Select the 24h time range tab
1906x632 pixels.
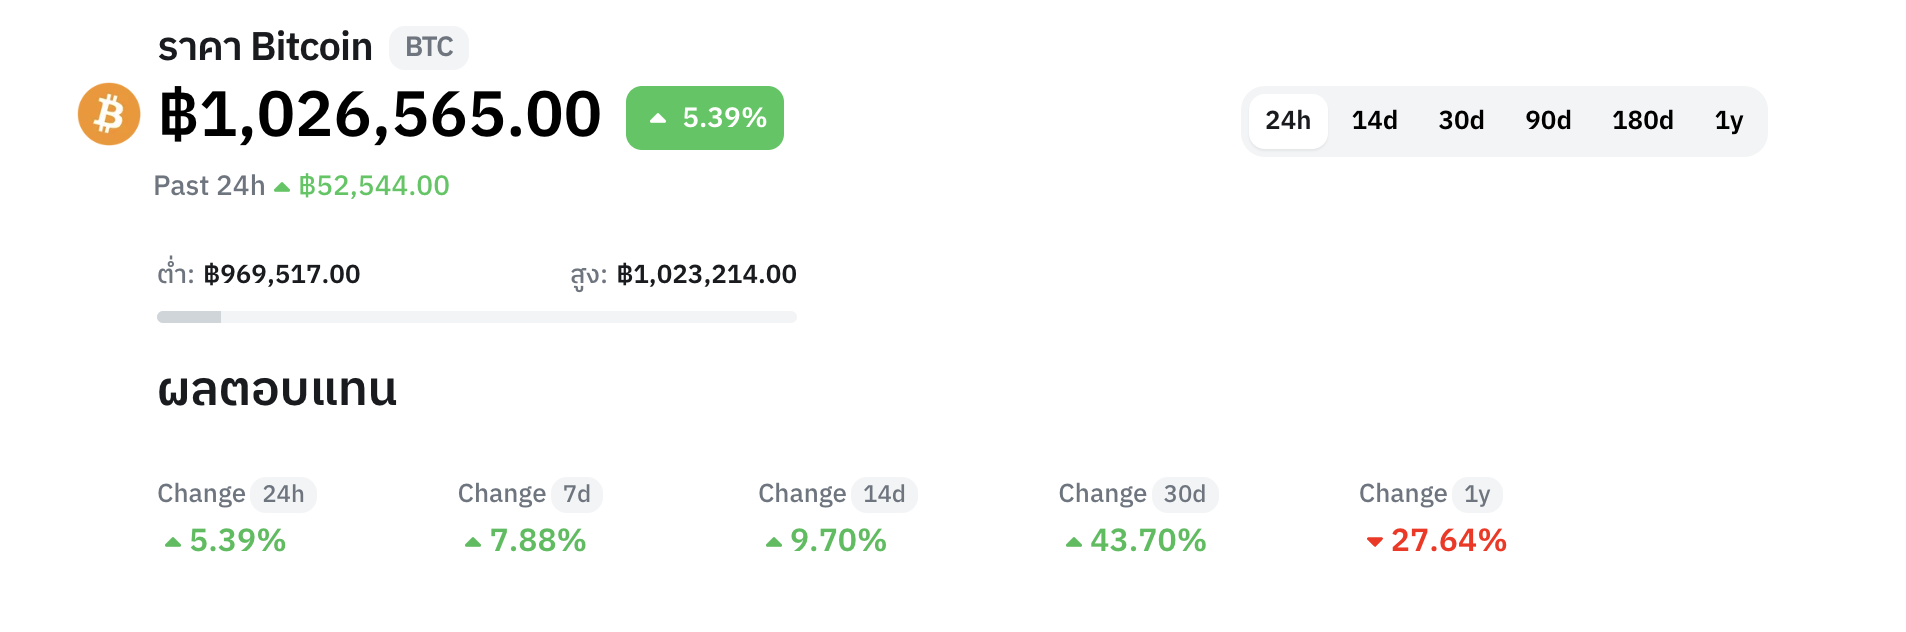pos(1288,121)
